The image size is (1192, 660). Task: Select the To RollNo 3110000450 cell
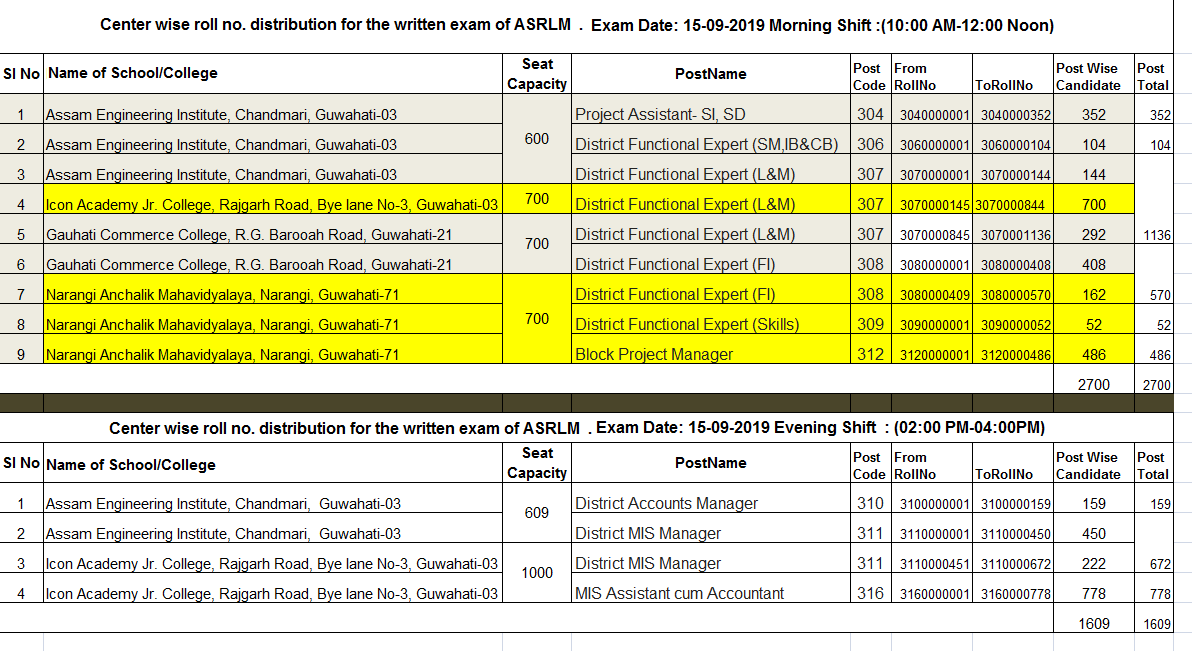[x=1013, y=528]
